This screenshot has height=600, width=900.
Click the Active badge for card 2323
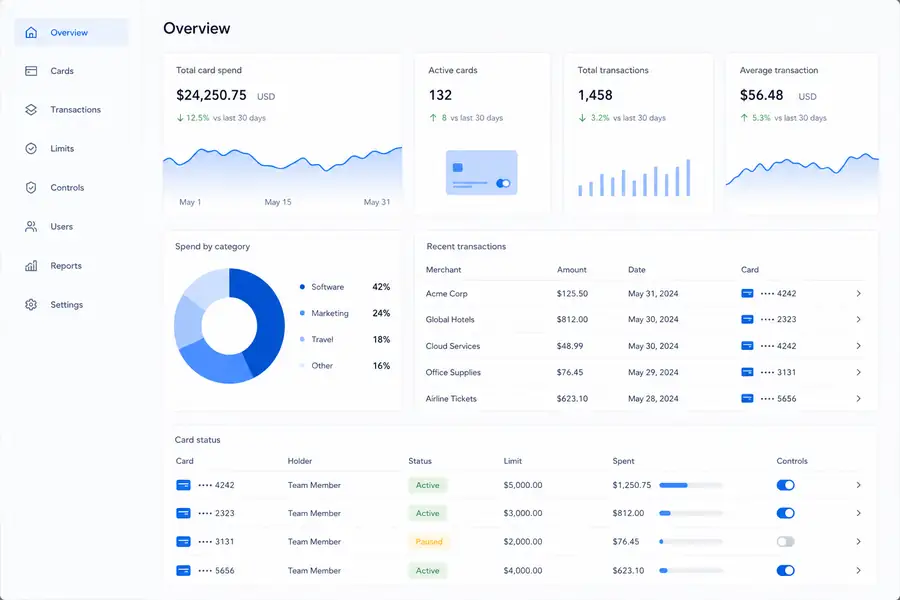(428, 513)
